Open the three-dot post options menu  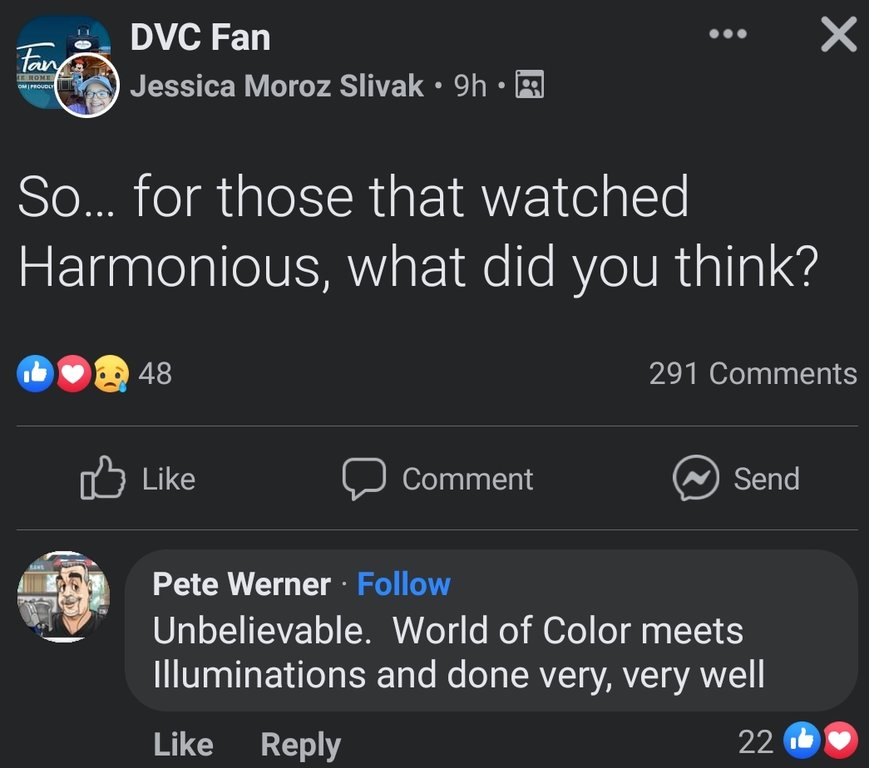[x=727, y=34]
